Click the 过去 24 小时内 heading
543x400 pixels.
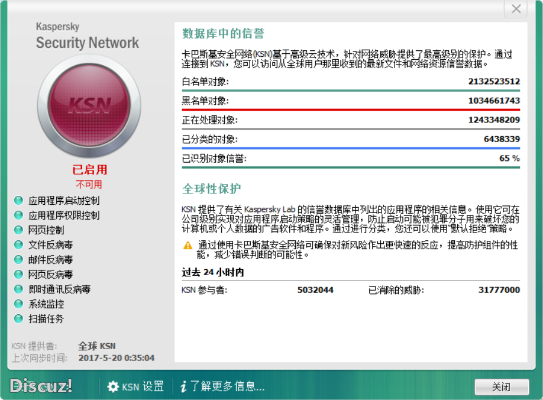click(x=213, y=272)
